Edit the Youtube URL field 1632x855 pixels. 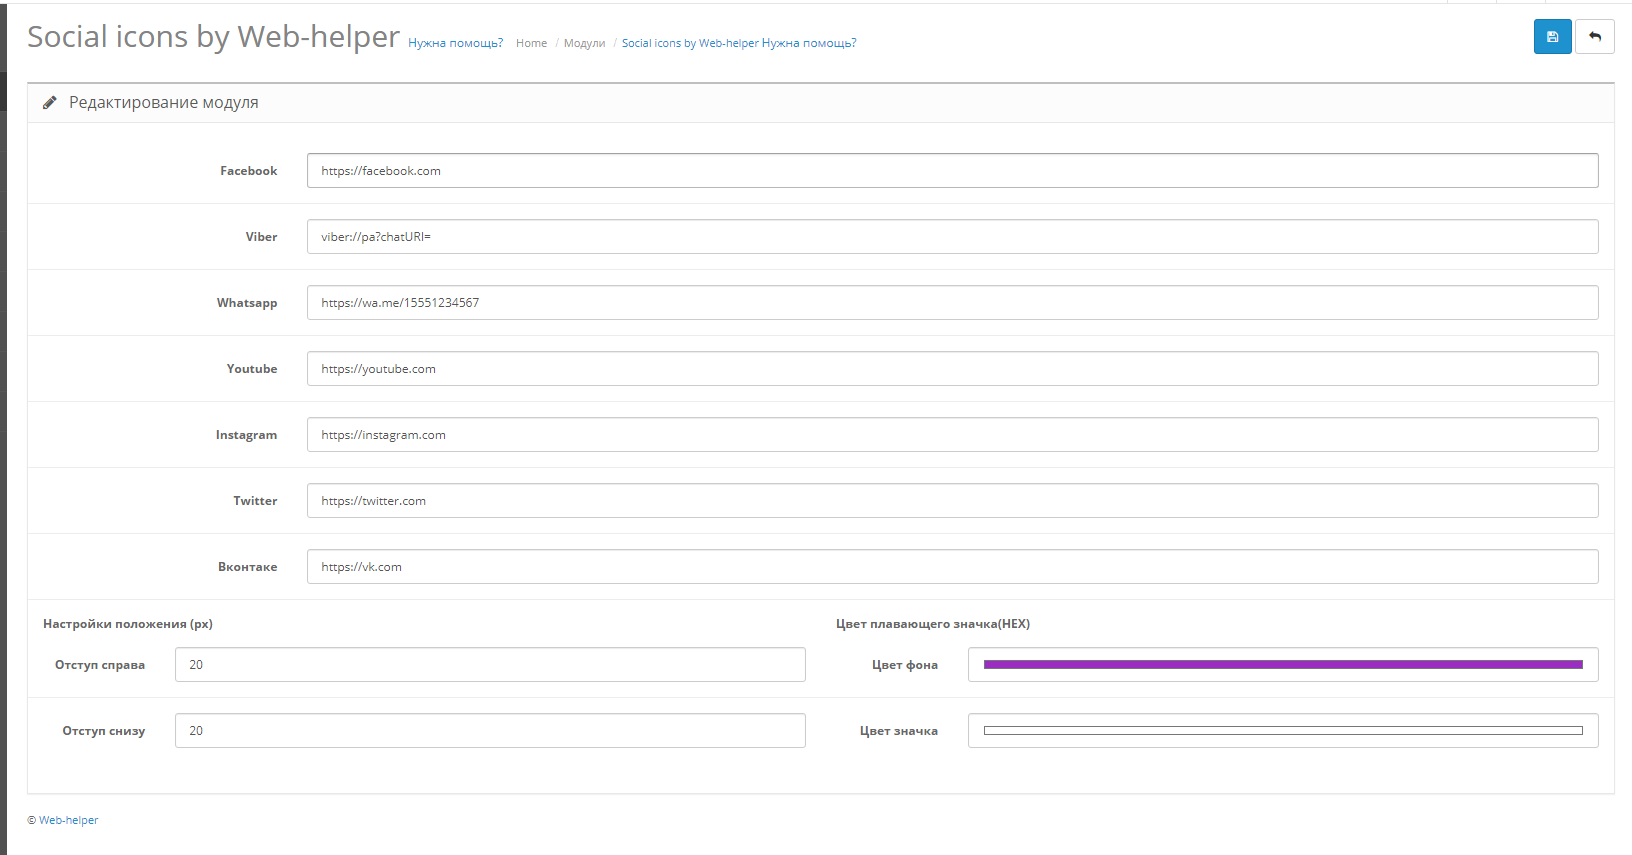[951, 369]
